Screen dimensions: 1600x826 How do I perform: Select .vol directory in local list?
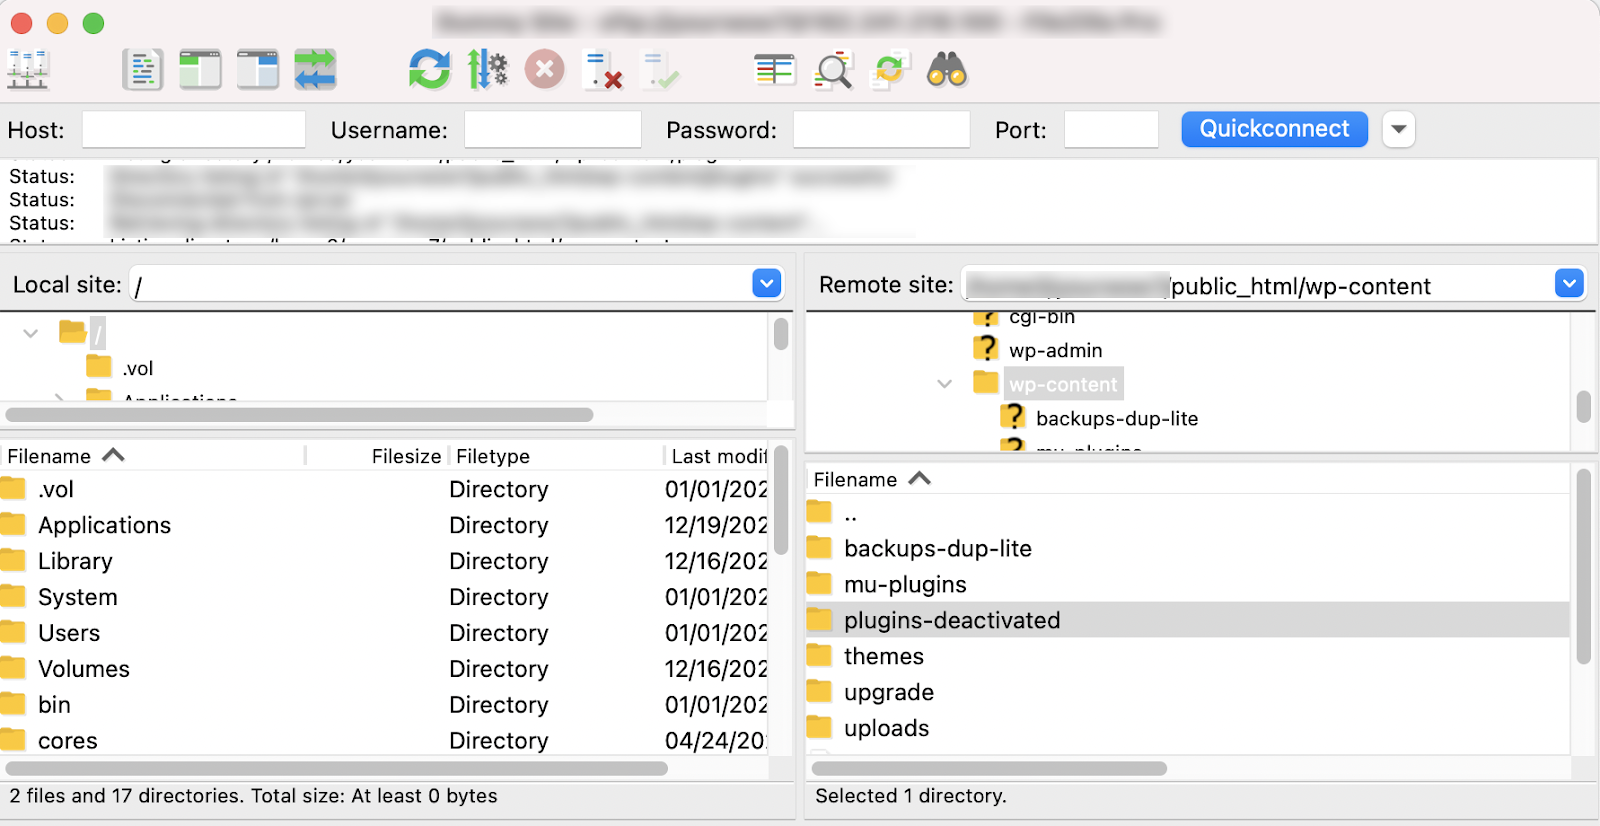coord(385,489)
